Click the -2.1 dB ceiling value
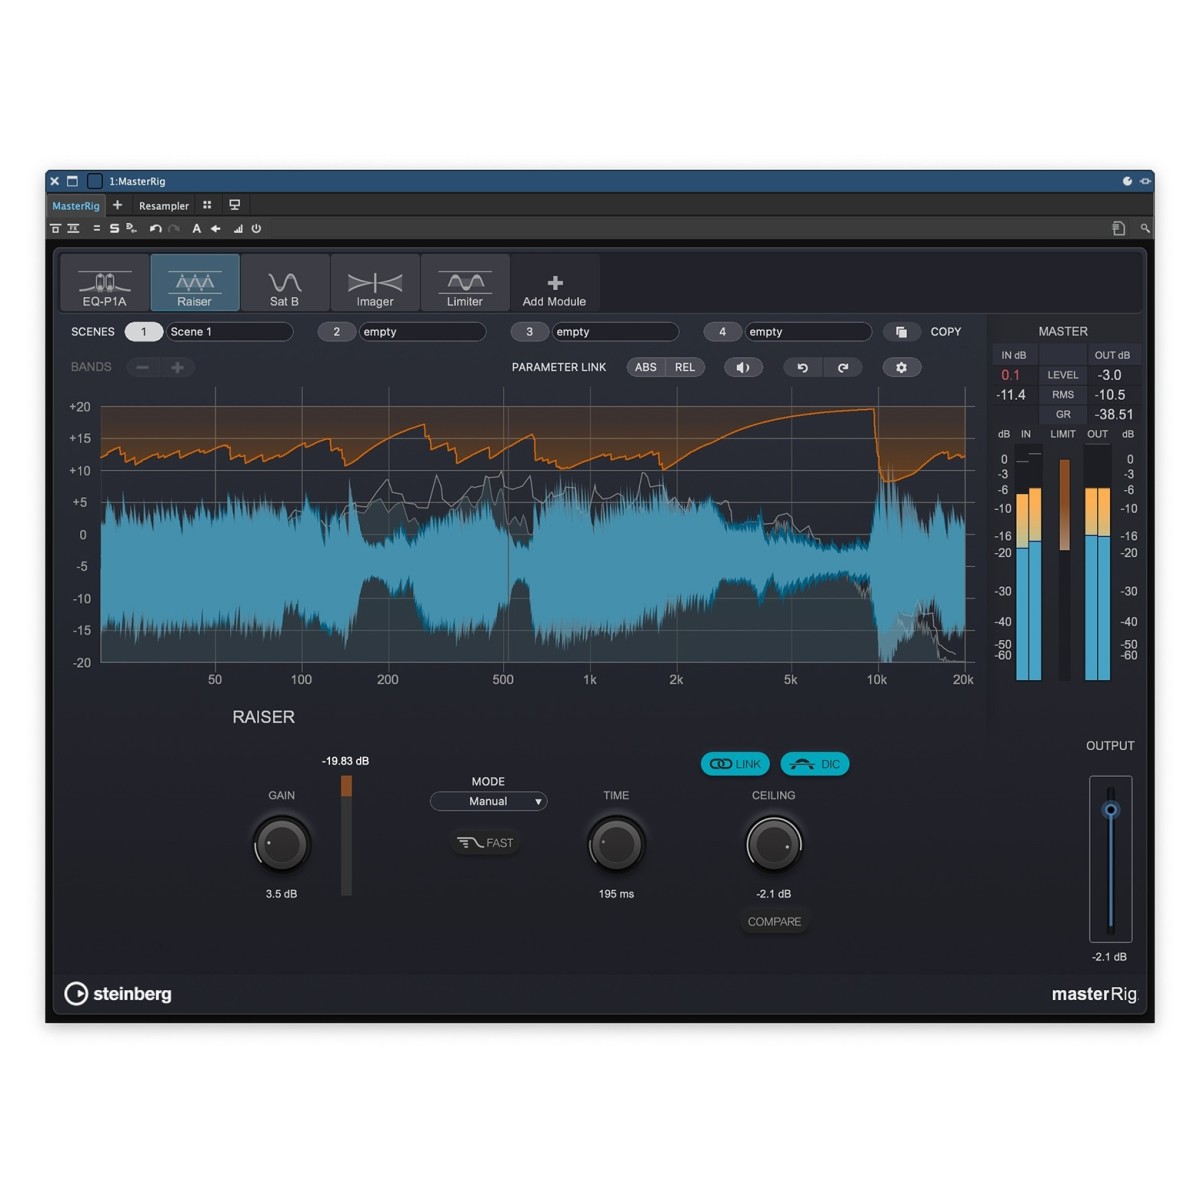The width and height of the screenshot is (1200, 1200). click(x=774, y=894)
